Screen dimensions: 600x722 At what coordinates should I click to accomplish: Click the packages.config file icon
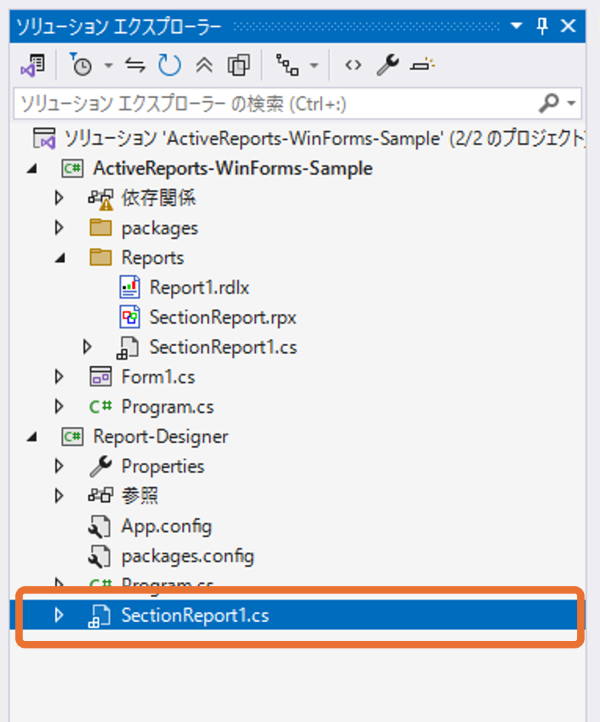pyautogui.click(x=99, y=556)
